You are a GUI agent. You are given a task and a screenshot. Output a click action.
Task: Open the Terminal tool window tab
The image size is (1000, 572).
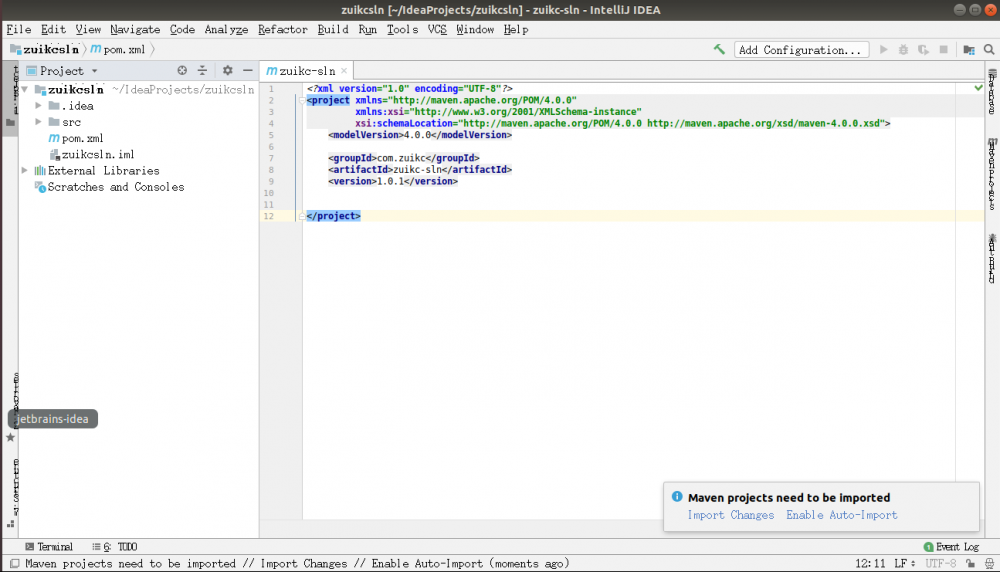tap(48, 547)
